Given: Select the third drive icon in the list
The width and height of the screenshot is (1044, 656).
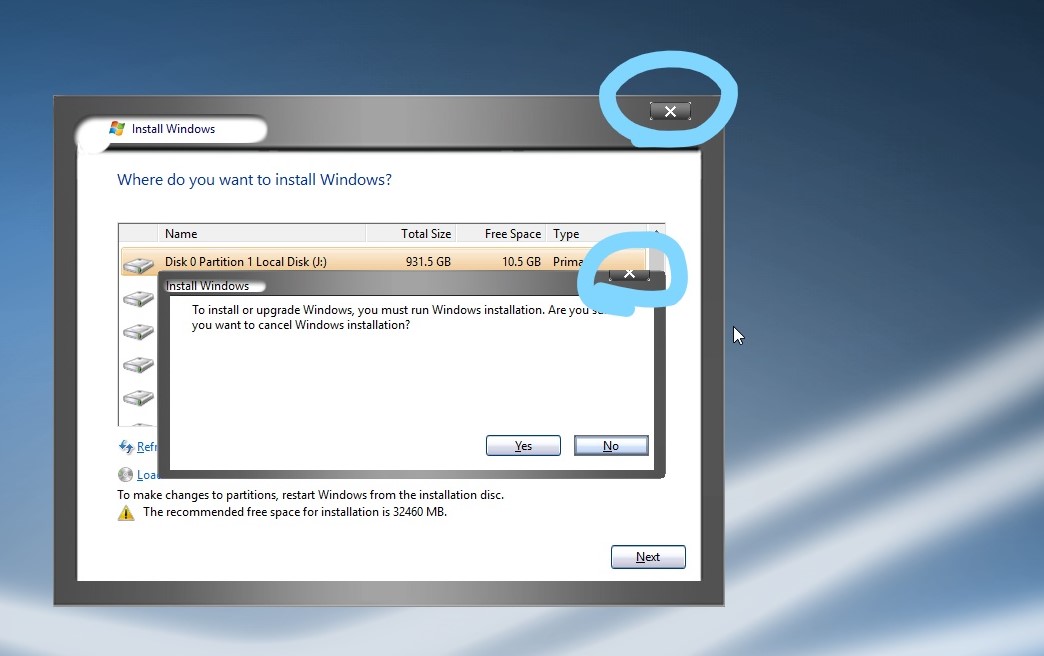Looking at the screenshot, I should coord(138,331).
